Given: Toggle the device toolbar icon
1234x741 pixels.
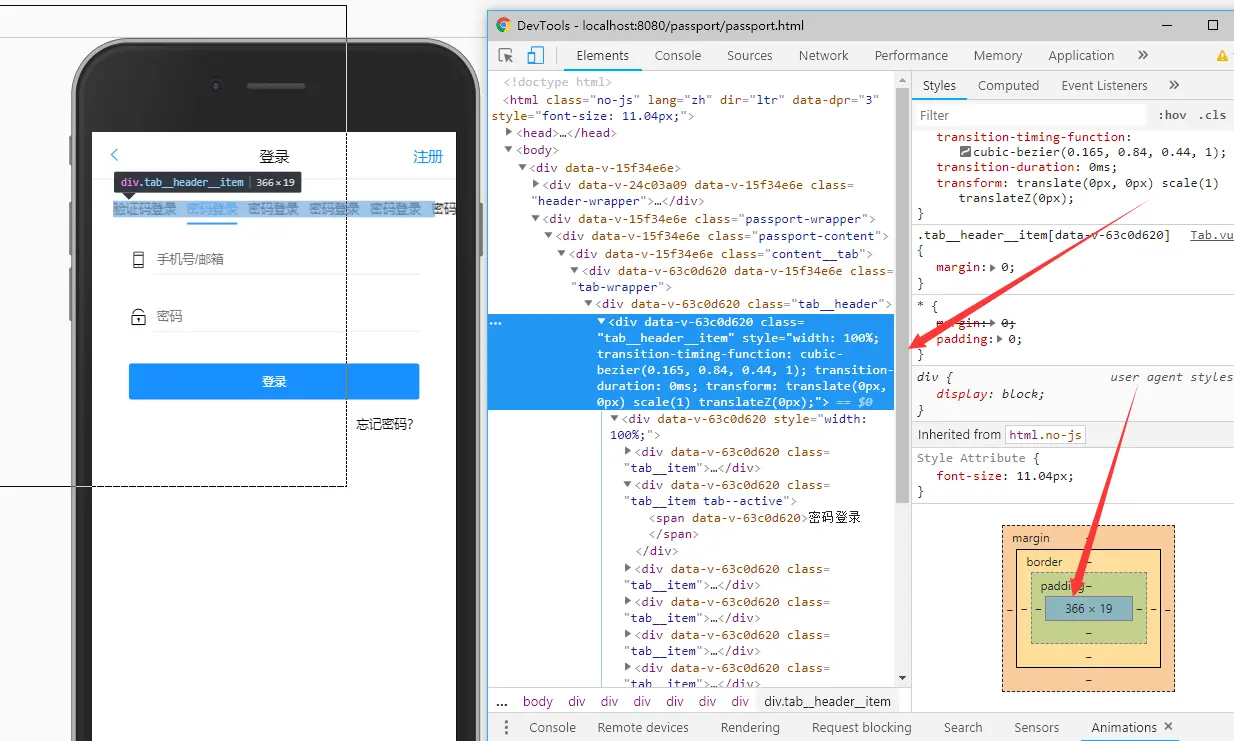Looking at the screenshot, I should [535, 56].
